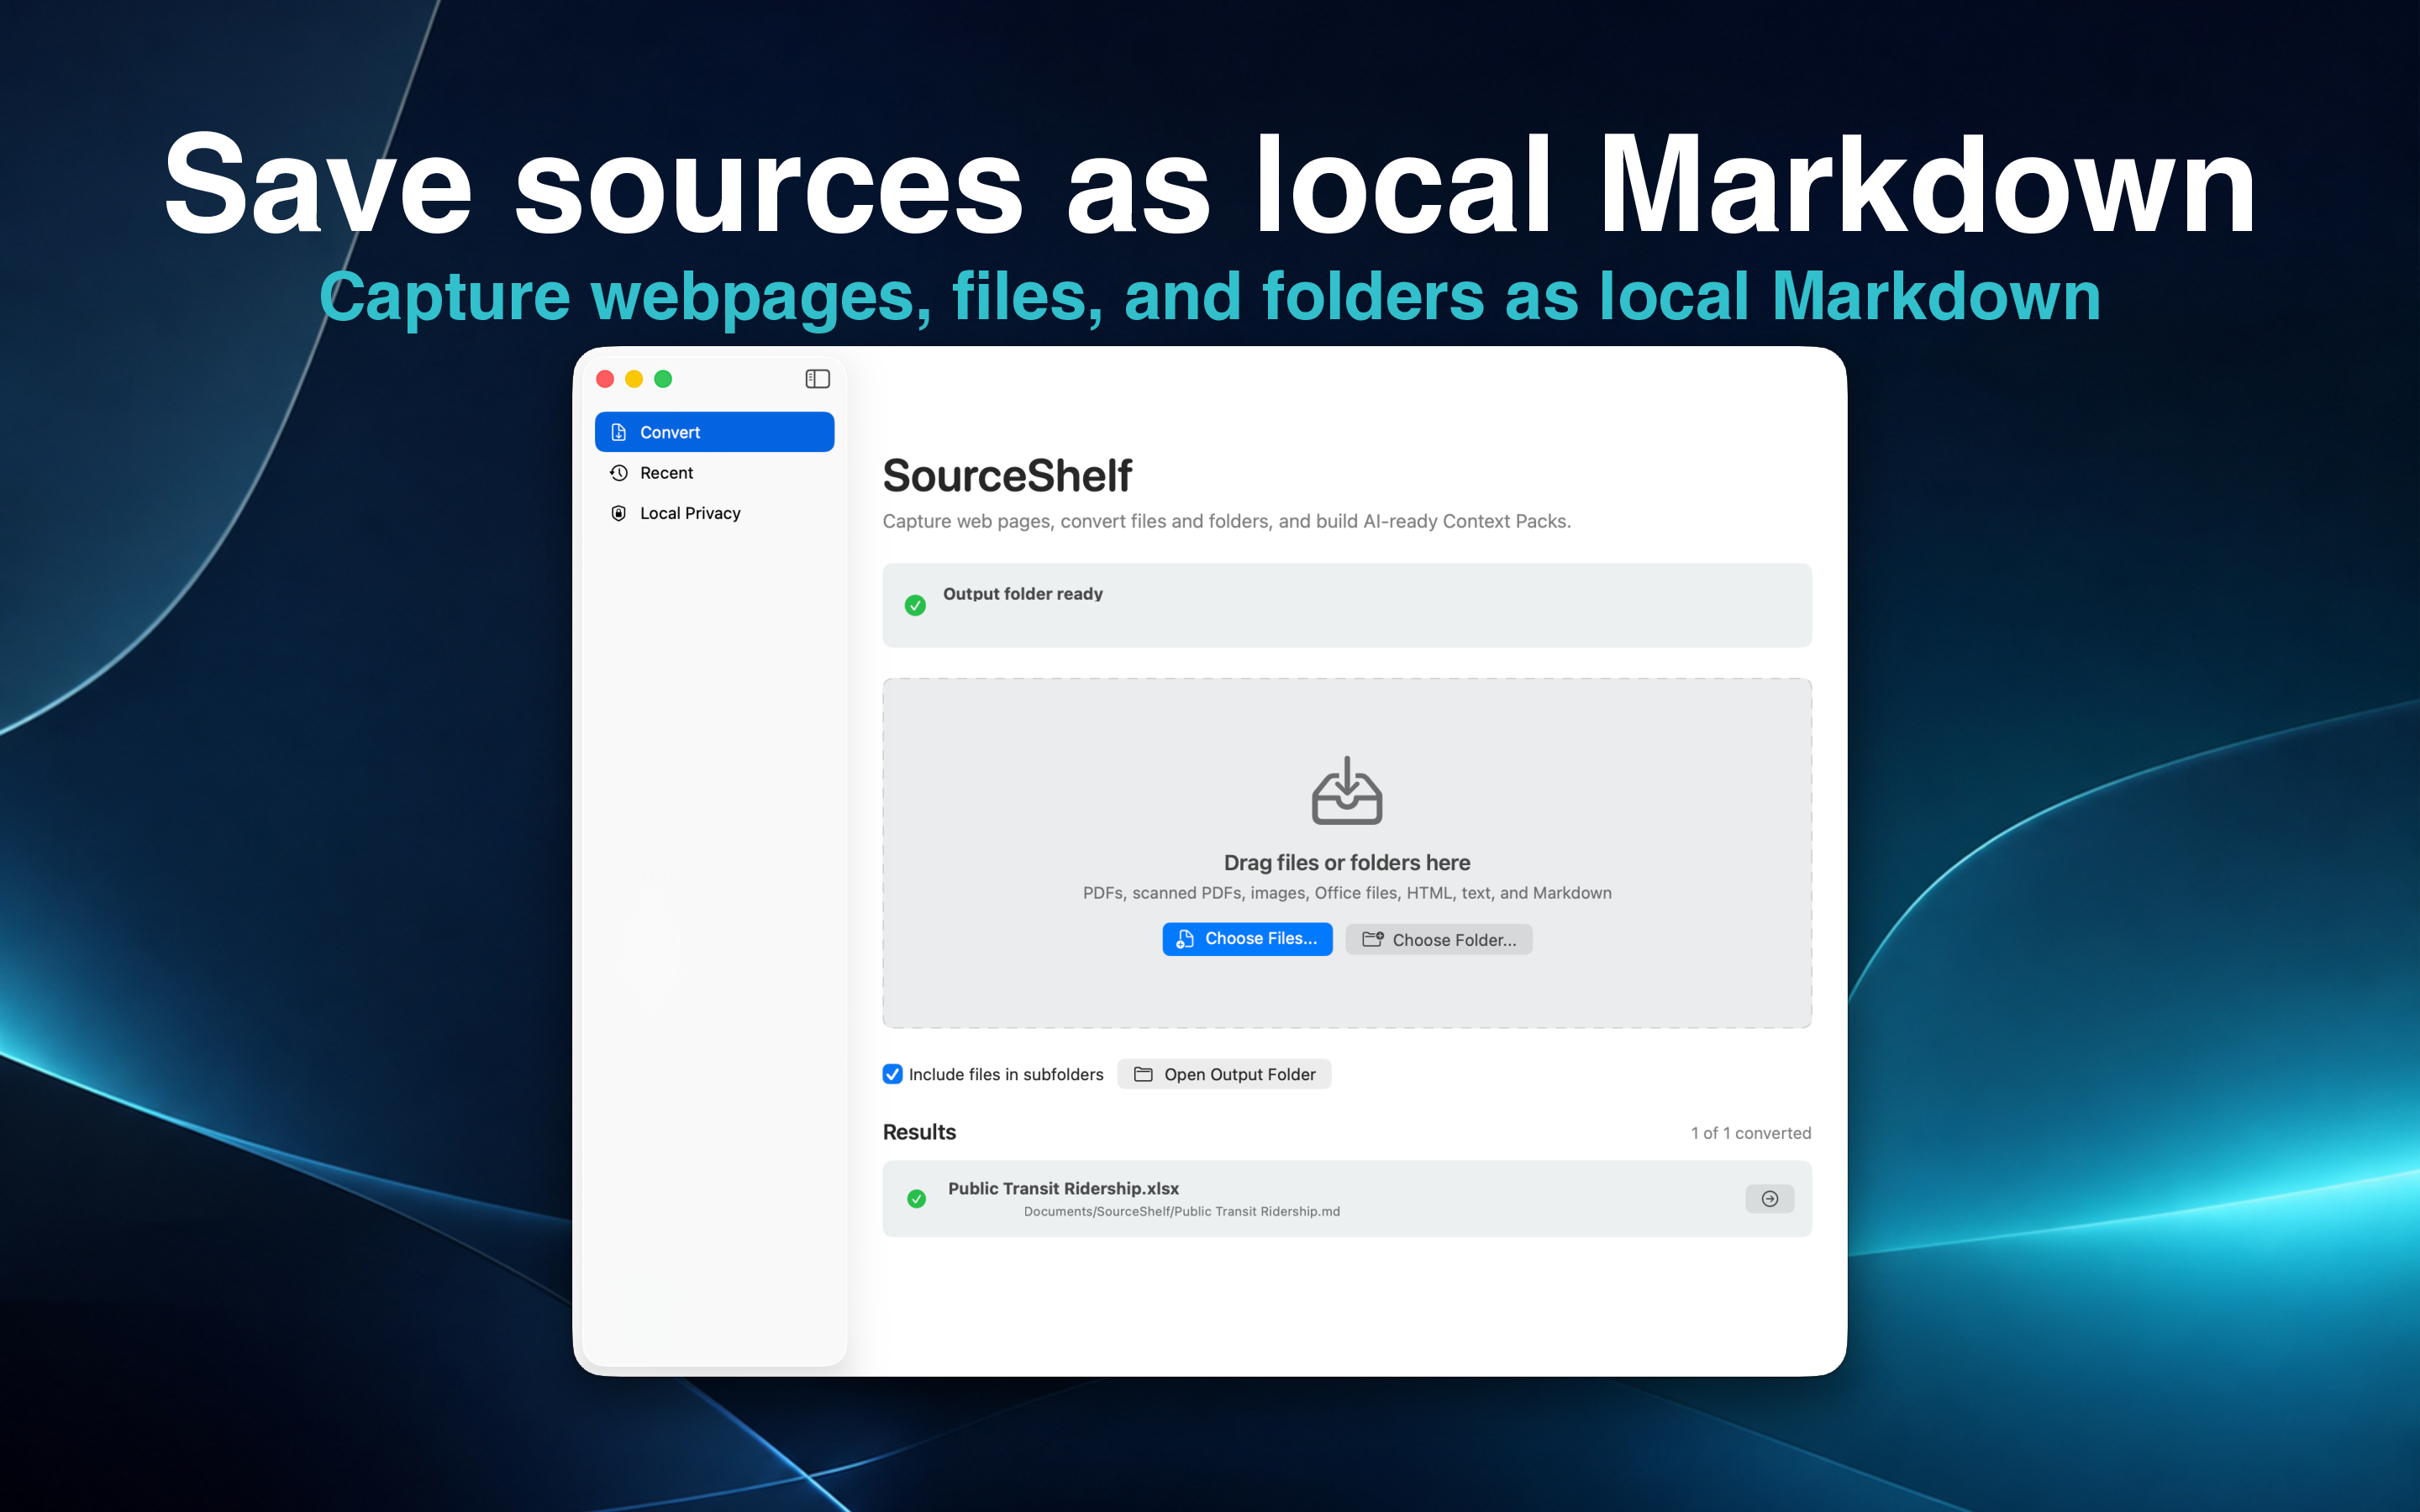Click Open Output Folder button

pyautogui.click(x=1224, y=1074)
